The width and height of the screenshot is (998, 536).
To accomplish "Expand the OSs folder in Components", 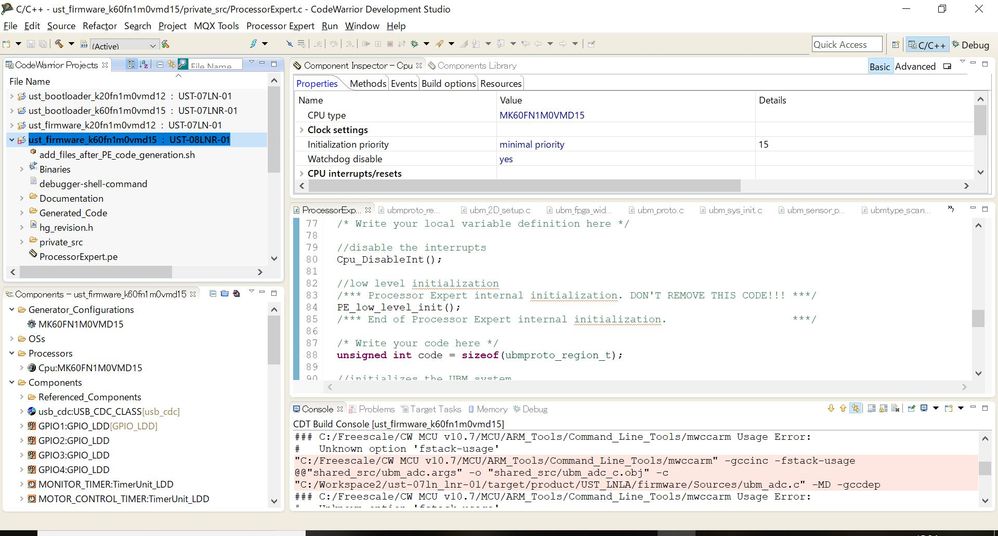I will (x=12, y=339).
